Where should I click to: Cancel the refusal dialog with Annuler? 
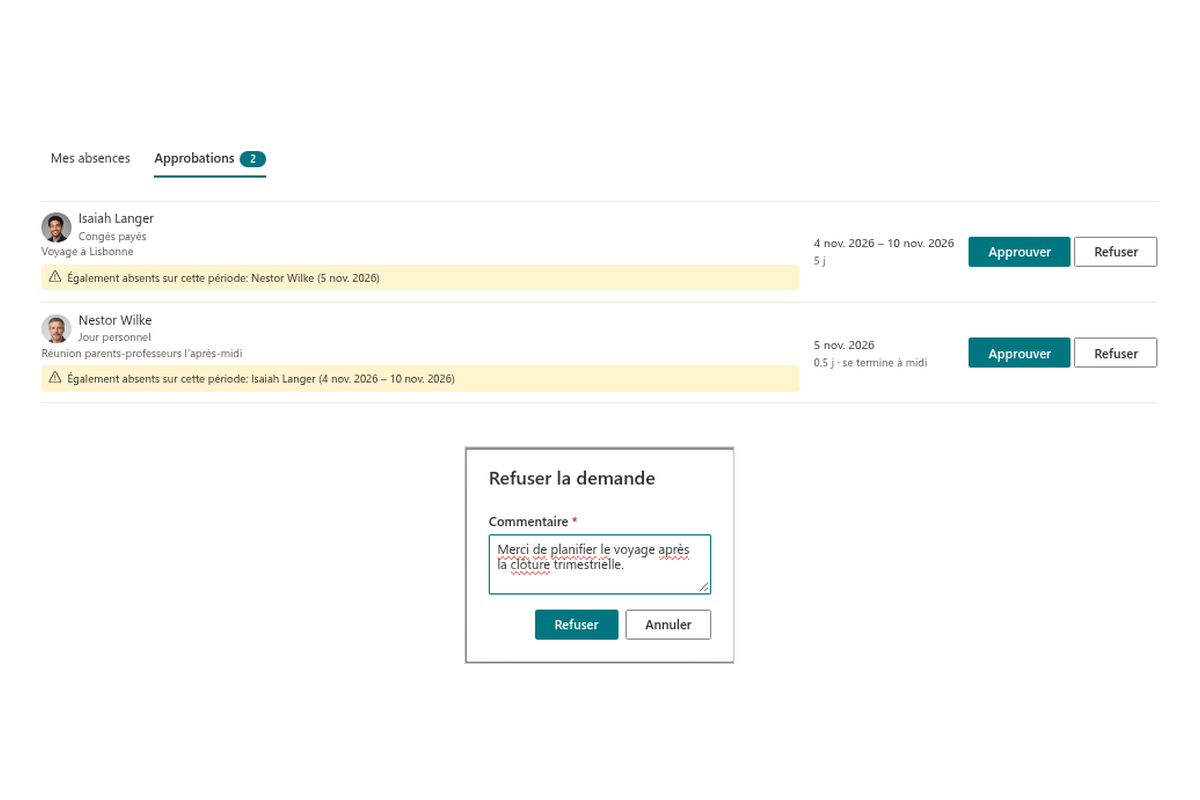click(668, 625)
